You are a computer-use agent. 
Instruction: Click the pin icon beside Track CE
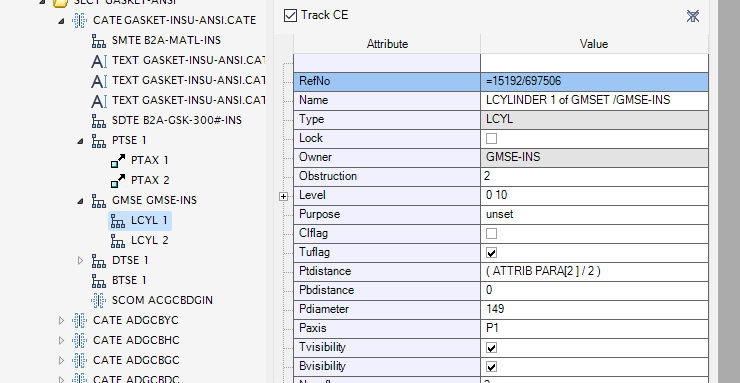692,17
